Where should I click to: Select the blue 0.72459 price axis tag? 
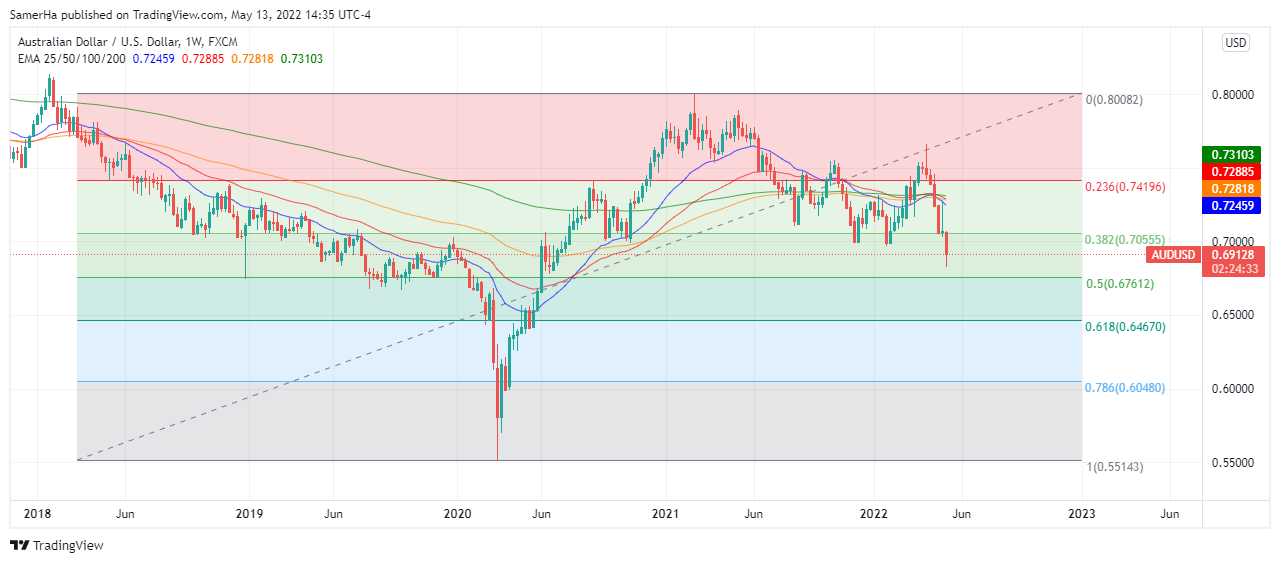point(1233,205)
